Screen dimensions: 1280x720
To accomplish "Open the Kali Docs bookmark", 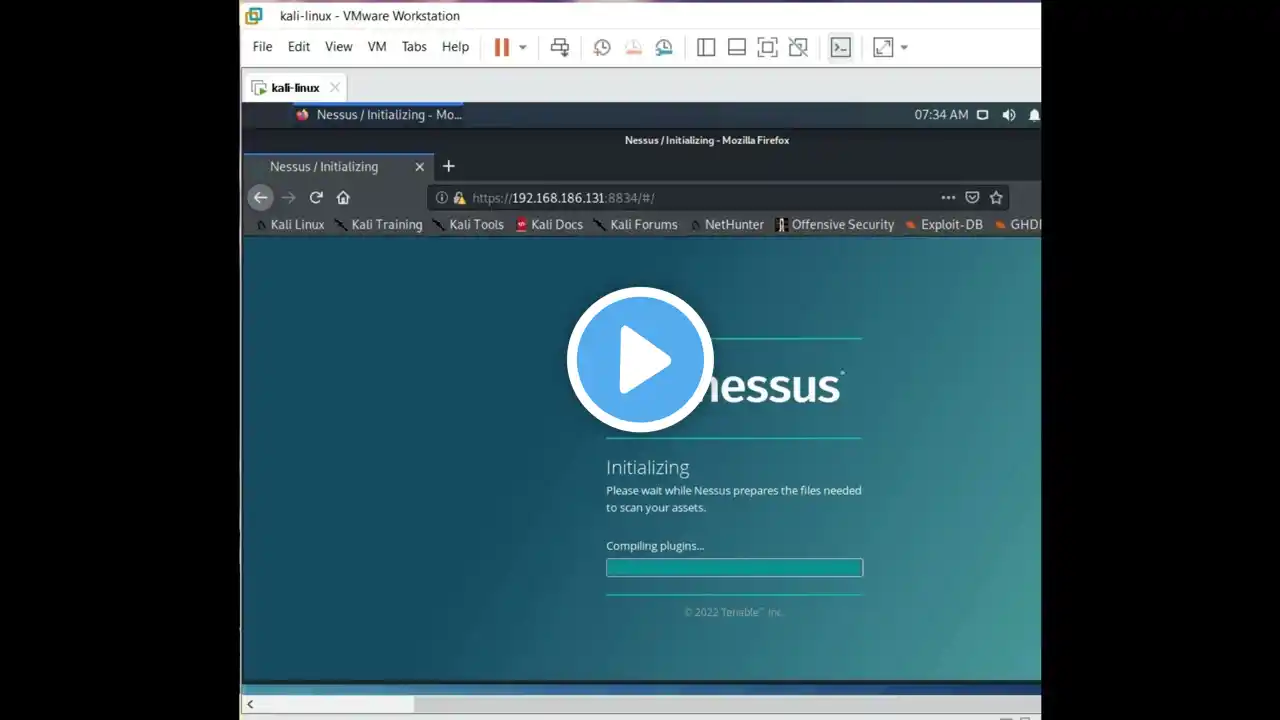I will tap(549, 225).
